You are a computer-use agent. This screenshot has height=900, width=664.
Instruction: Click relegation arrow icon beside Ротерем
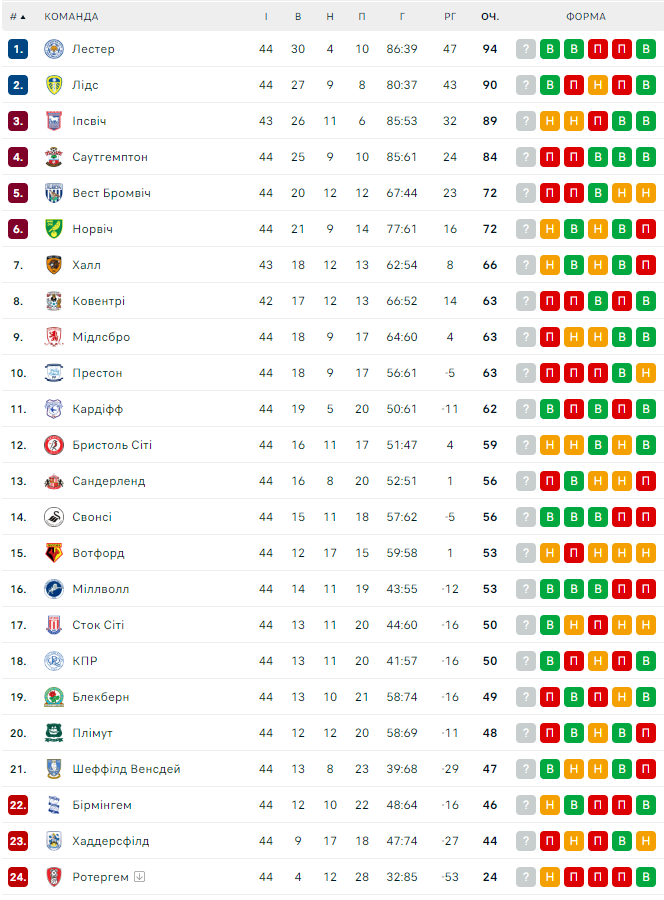(140, 877)
